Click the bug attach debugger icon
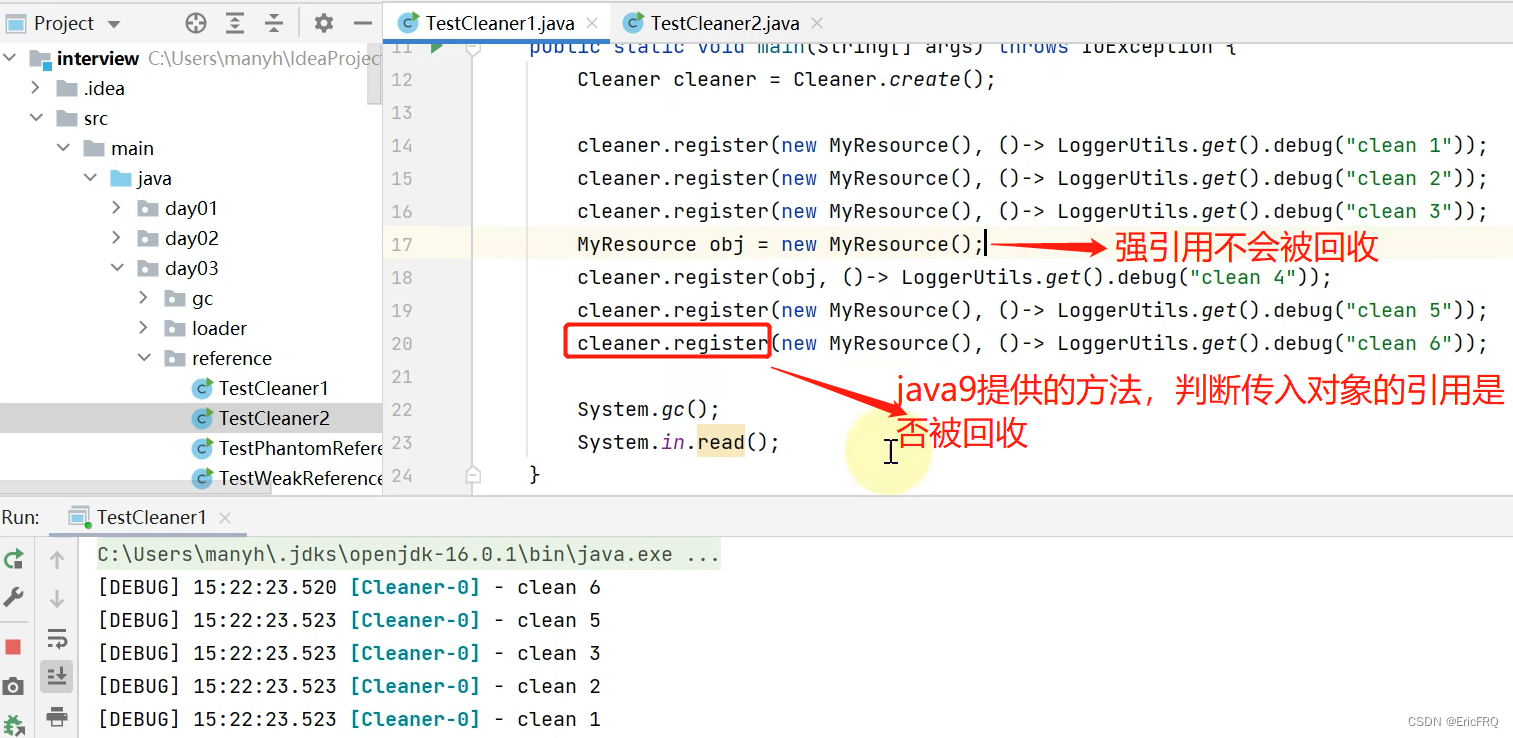This screenshot has height=738, width=1513. coord(14,725)
